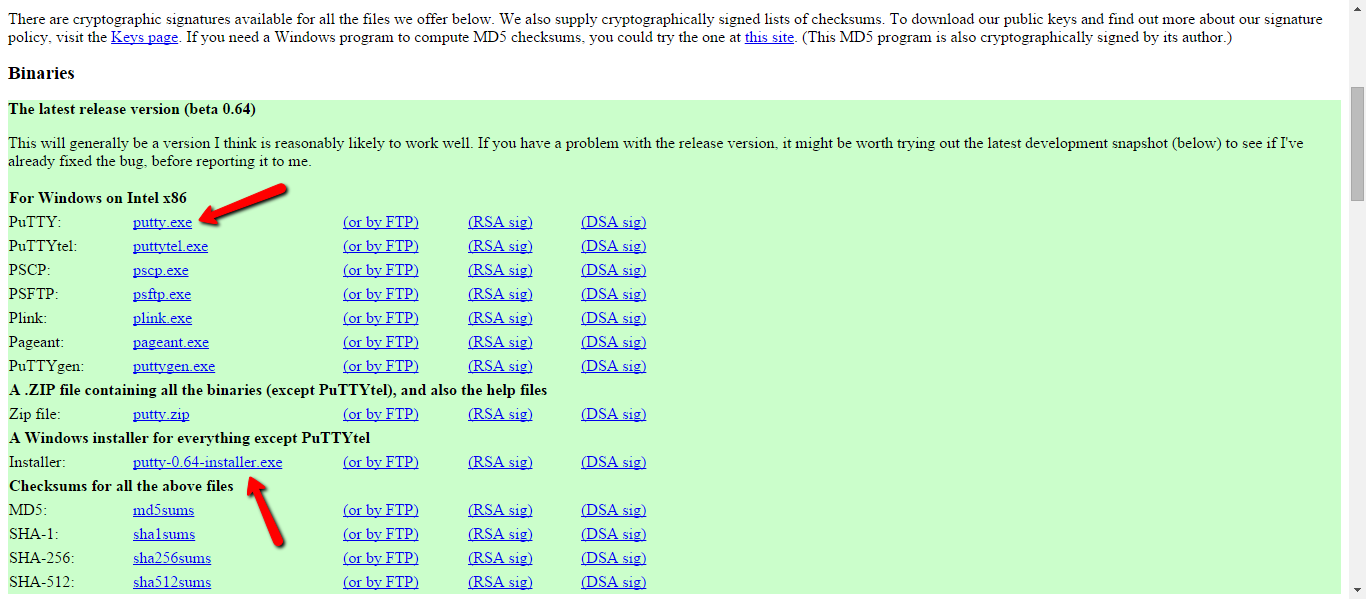The height and width of the screenshot is (599, 1366).
Task: Open the DSA sig for the Zip file row
Action: click(x=613, y=414)
